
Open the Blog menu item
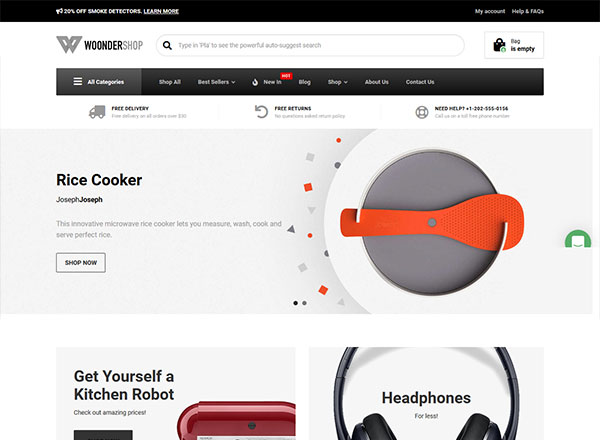[x=305, y=82]
